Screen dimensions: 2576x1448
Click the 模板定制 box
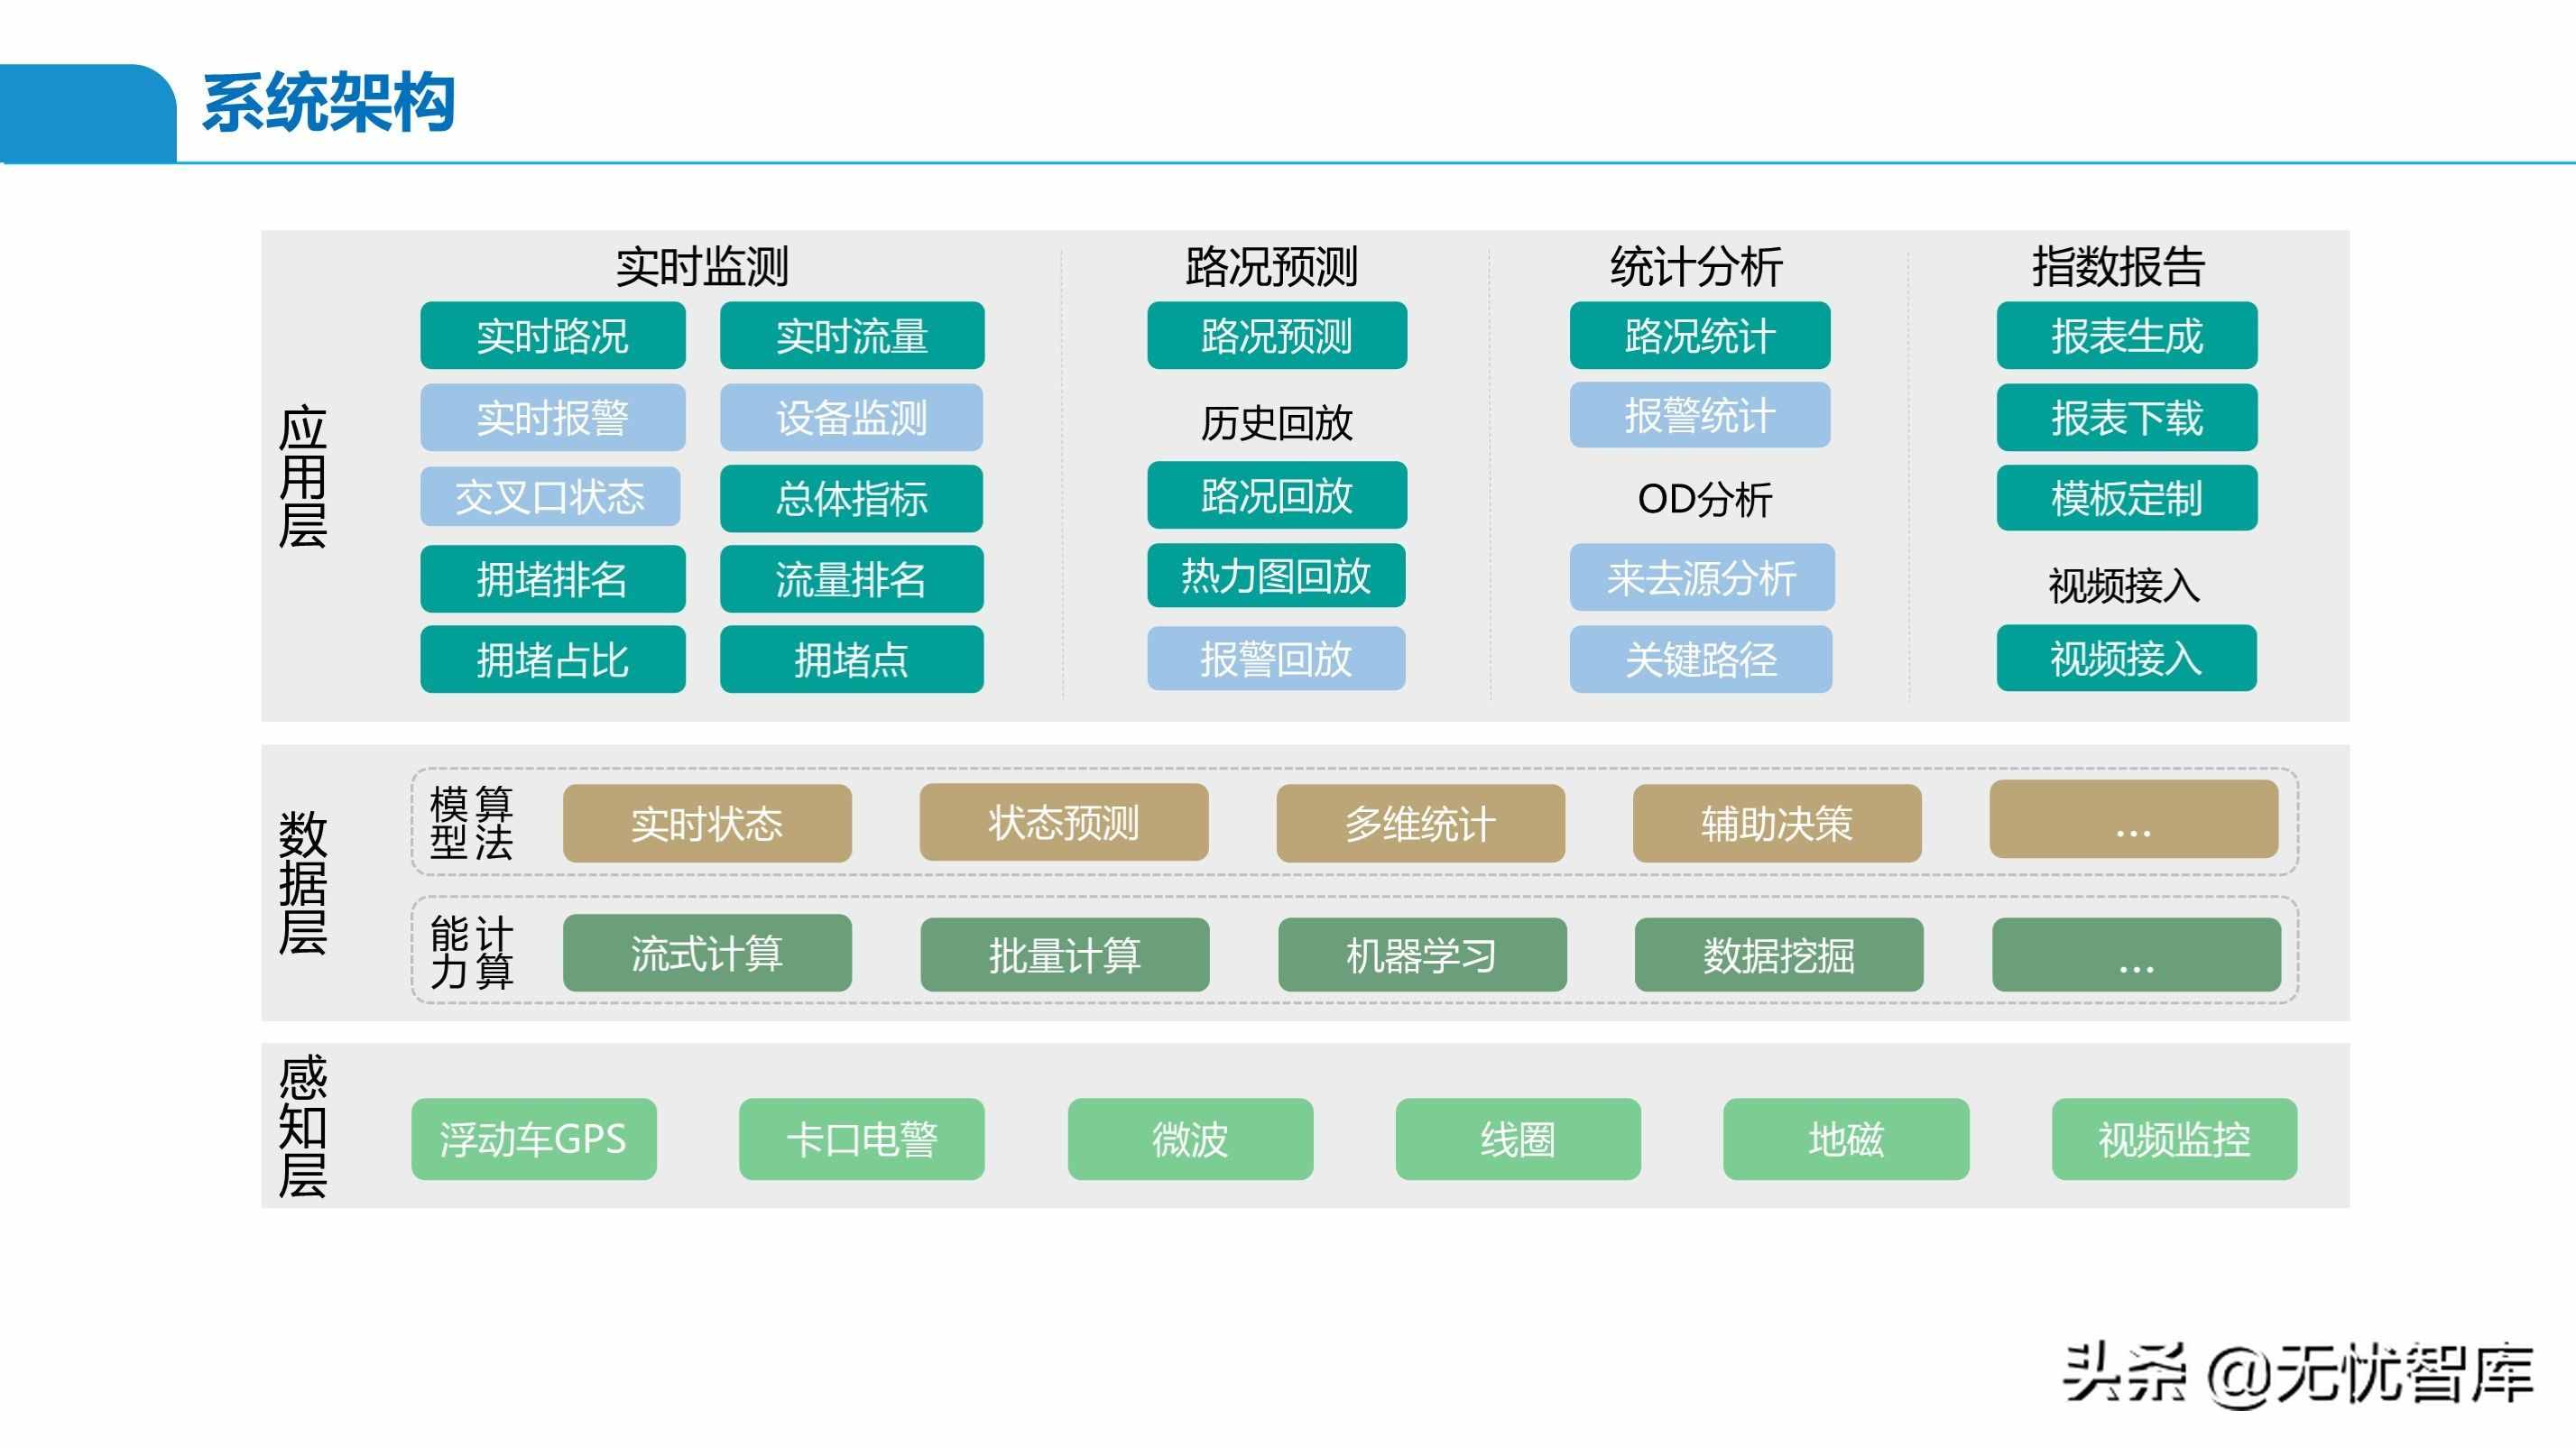pos(2127,498)
